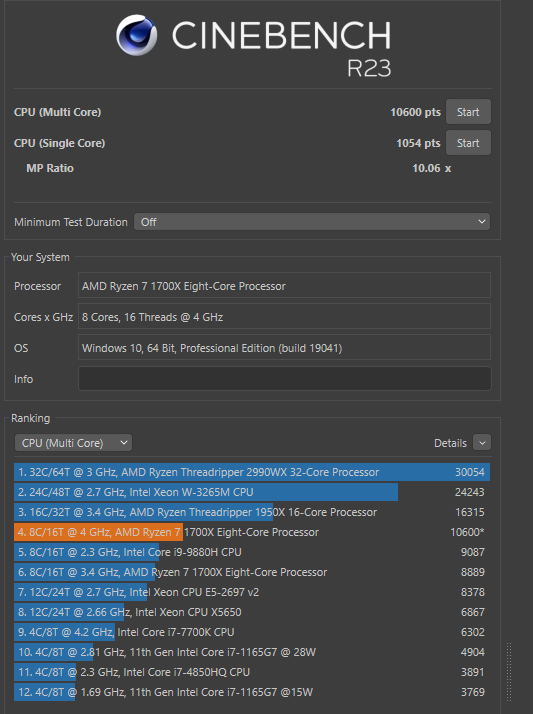Screen dimensions: 533x714
Task: Click the Cores x GHz field
Action: point(284,317)
